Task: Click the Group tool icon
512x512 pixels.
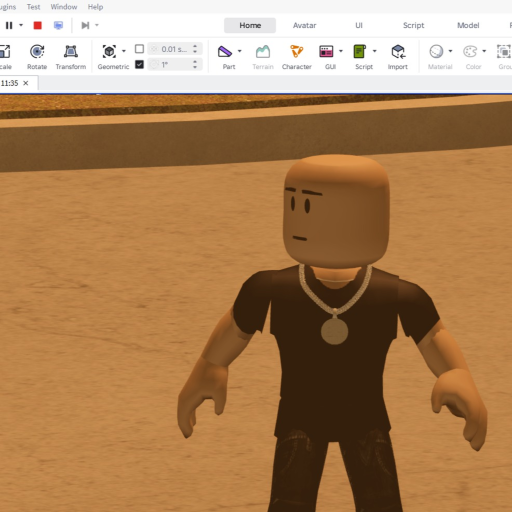Action: point(504,52)
